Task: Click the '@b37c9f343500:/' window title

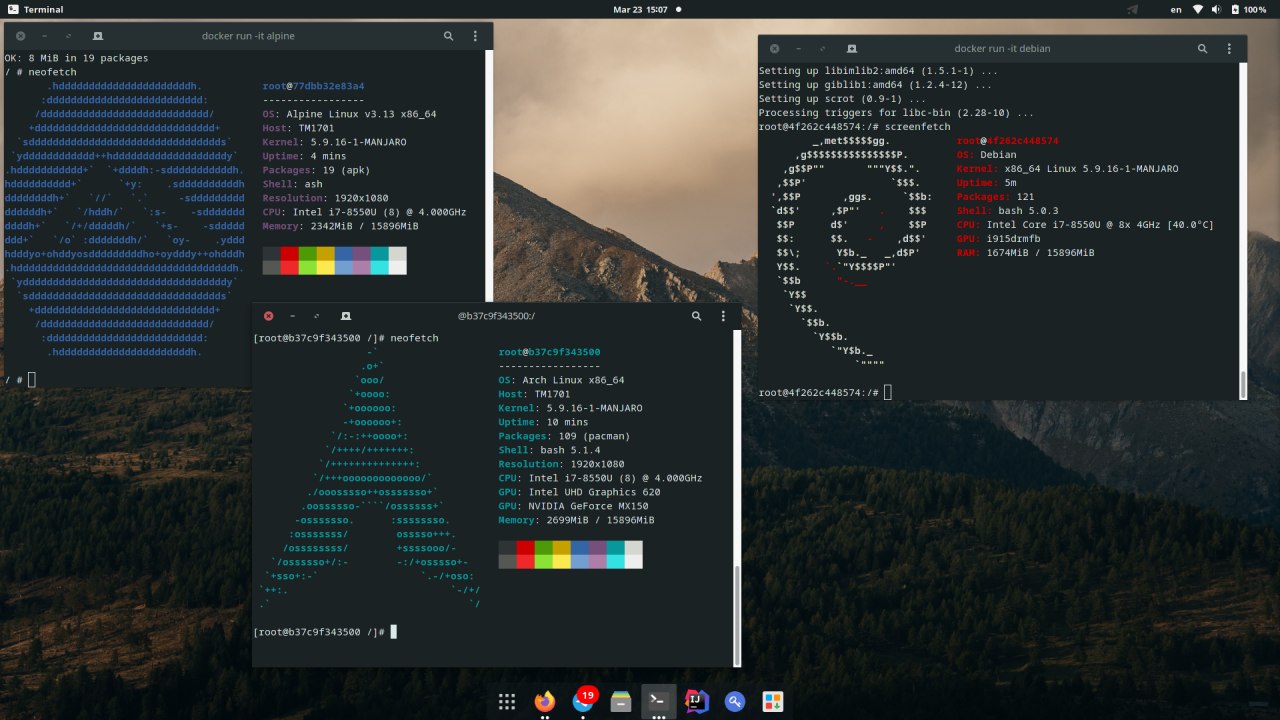Action: 496,316
